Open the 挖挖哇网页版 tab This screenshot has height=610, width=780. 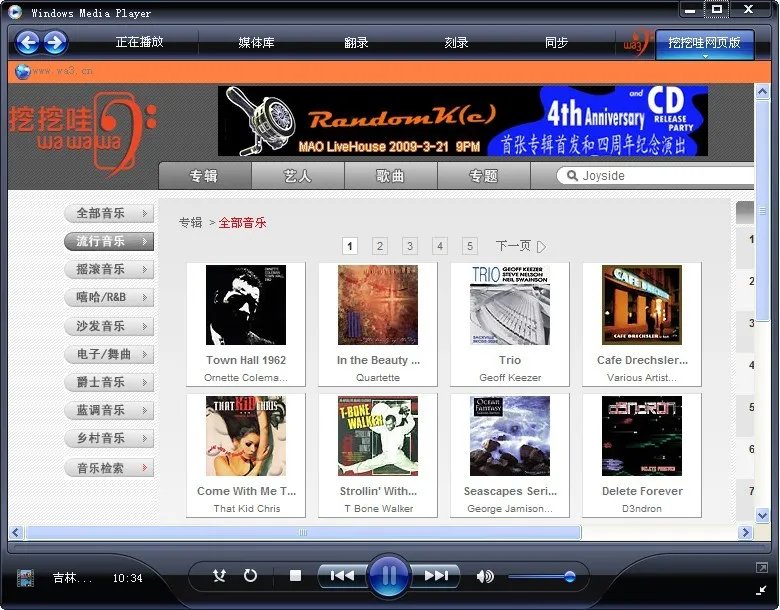click(x=704, y=42)
